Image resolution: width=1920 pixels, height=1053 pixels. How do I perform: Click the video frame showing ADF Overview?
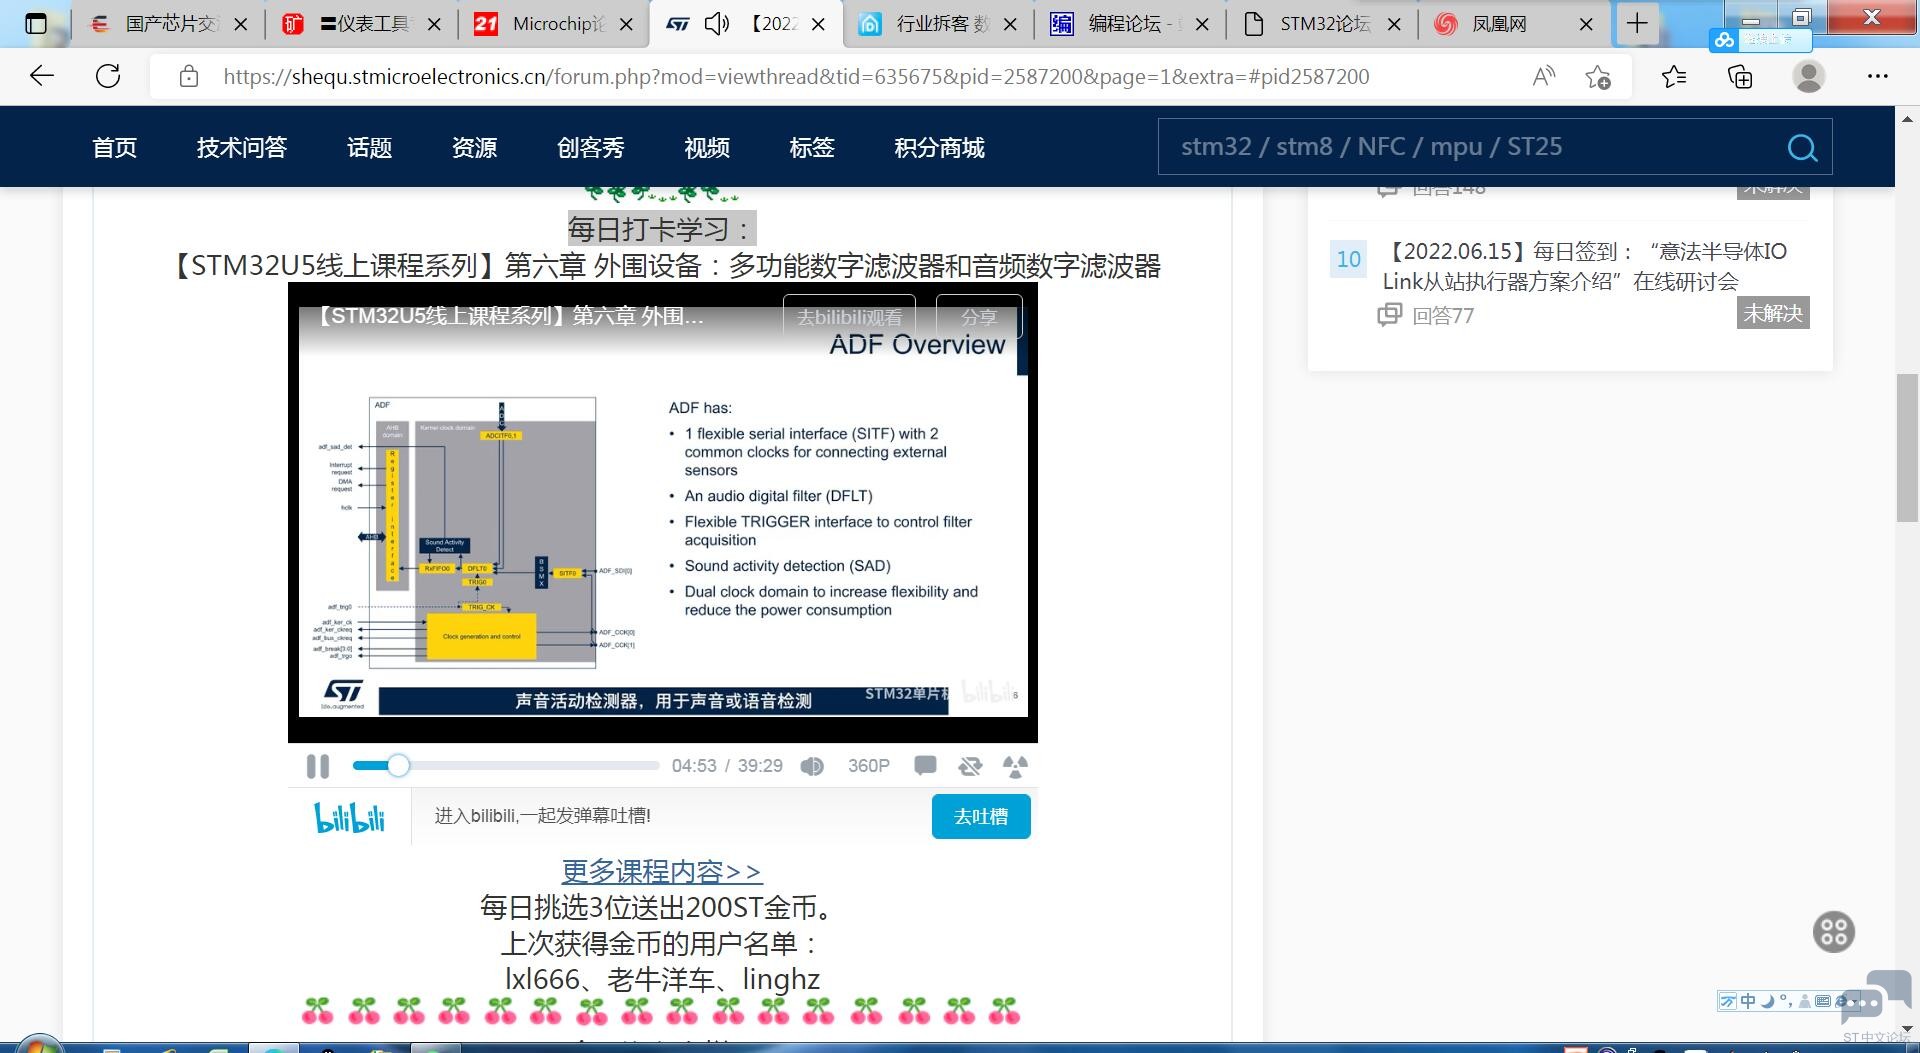pos(662,512)
